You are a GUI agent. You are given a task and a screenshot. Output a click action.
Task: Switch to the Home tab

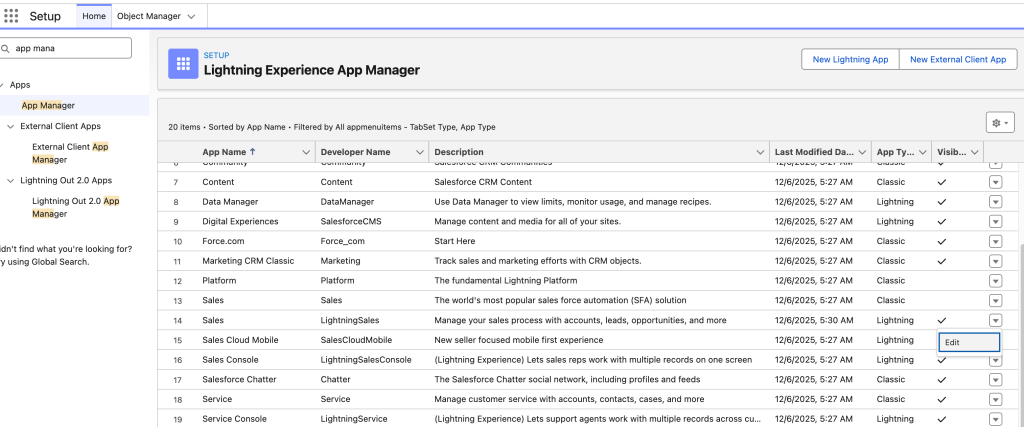[94, 16]
